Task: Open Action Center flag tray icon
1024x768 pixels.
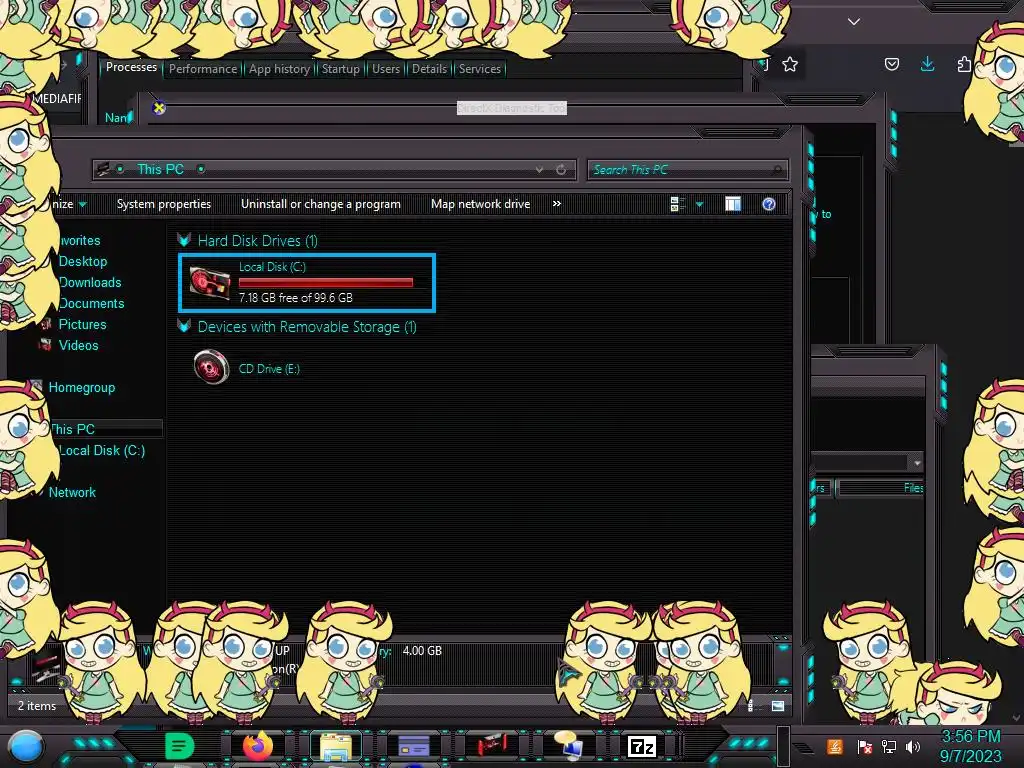Action: [x=864, y=746]
